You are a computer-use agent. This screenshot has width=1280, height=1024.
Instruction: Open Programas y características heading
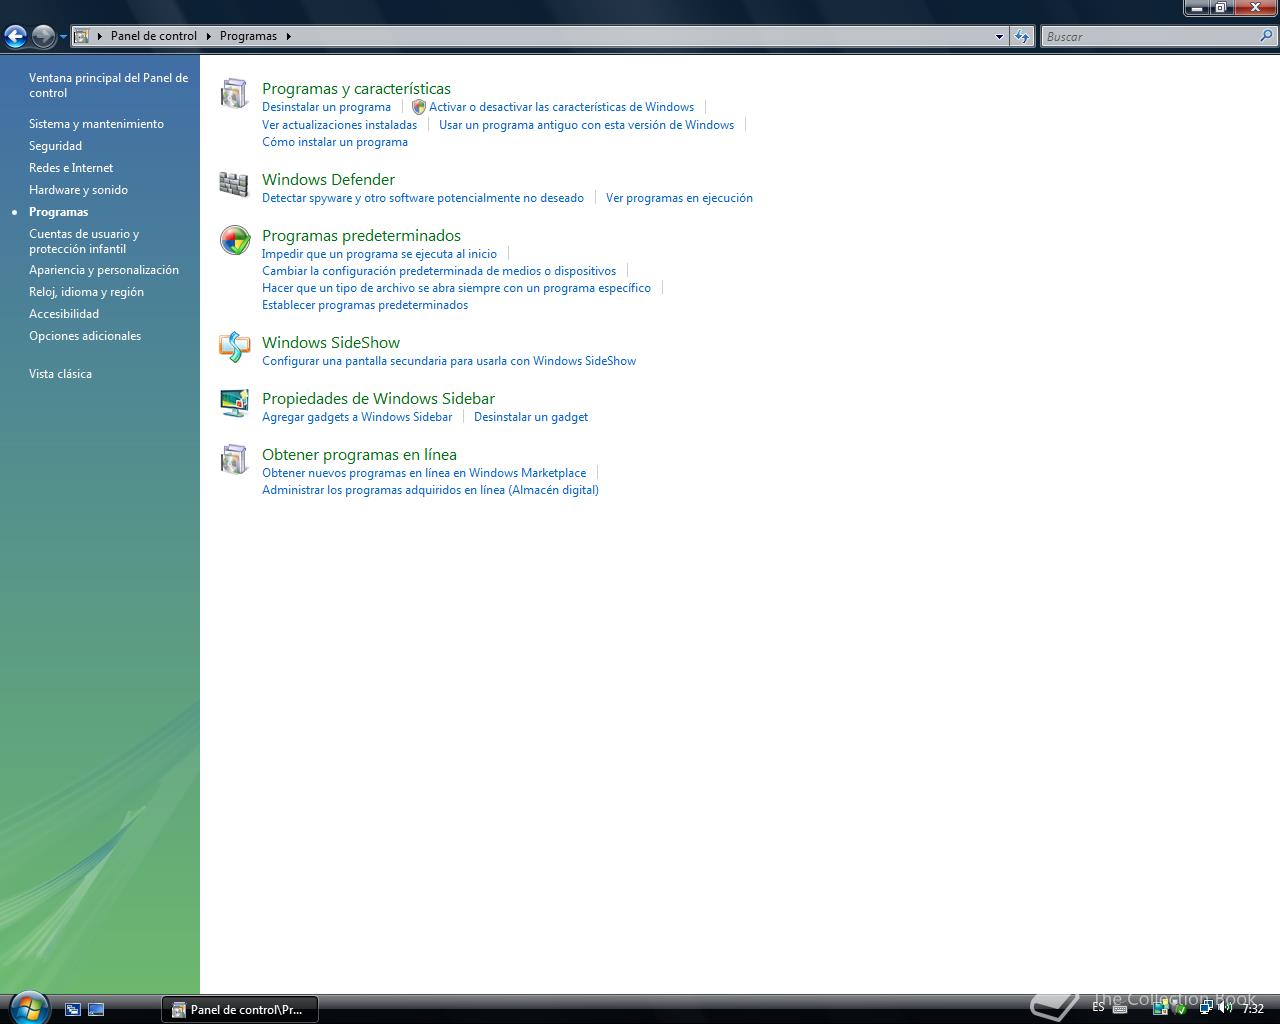pyautogui.click(x=356, y=89)
